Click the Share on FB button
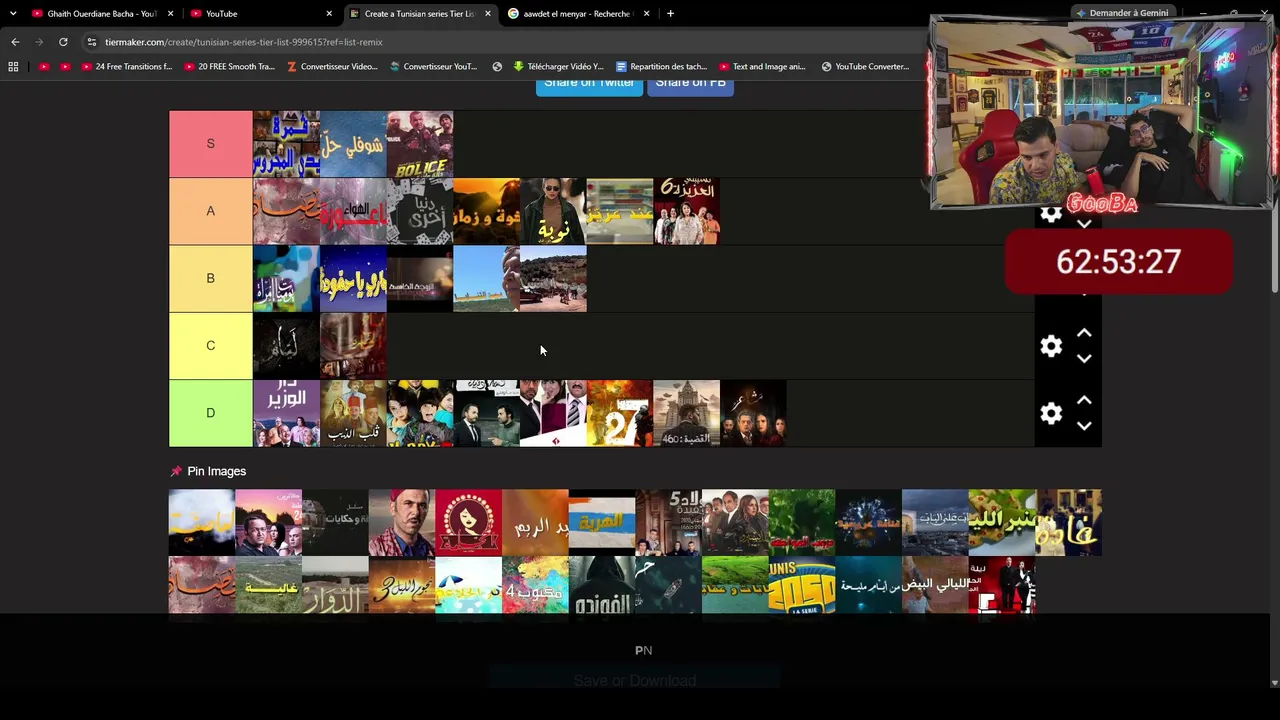The height and width of the screenshot is (720, 1280). coord(690,84)
